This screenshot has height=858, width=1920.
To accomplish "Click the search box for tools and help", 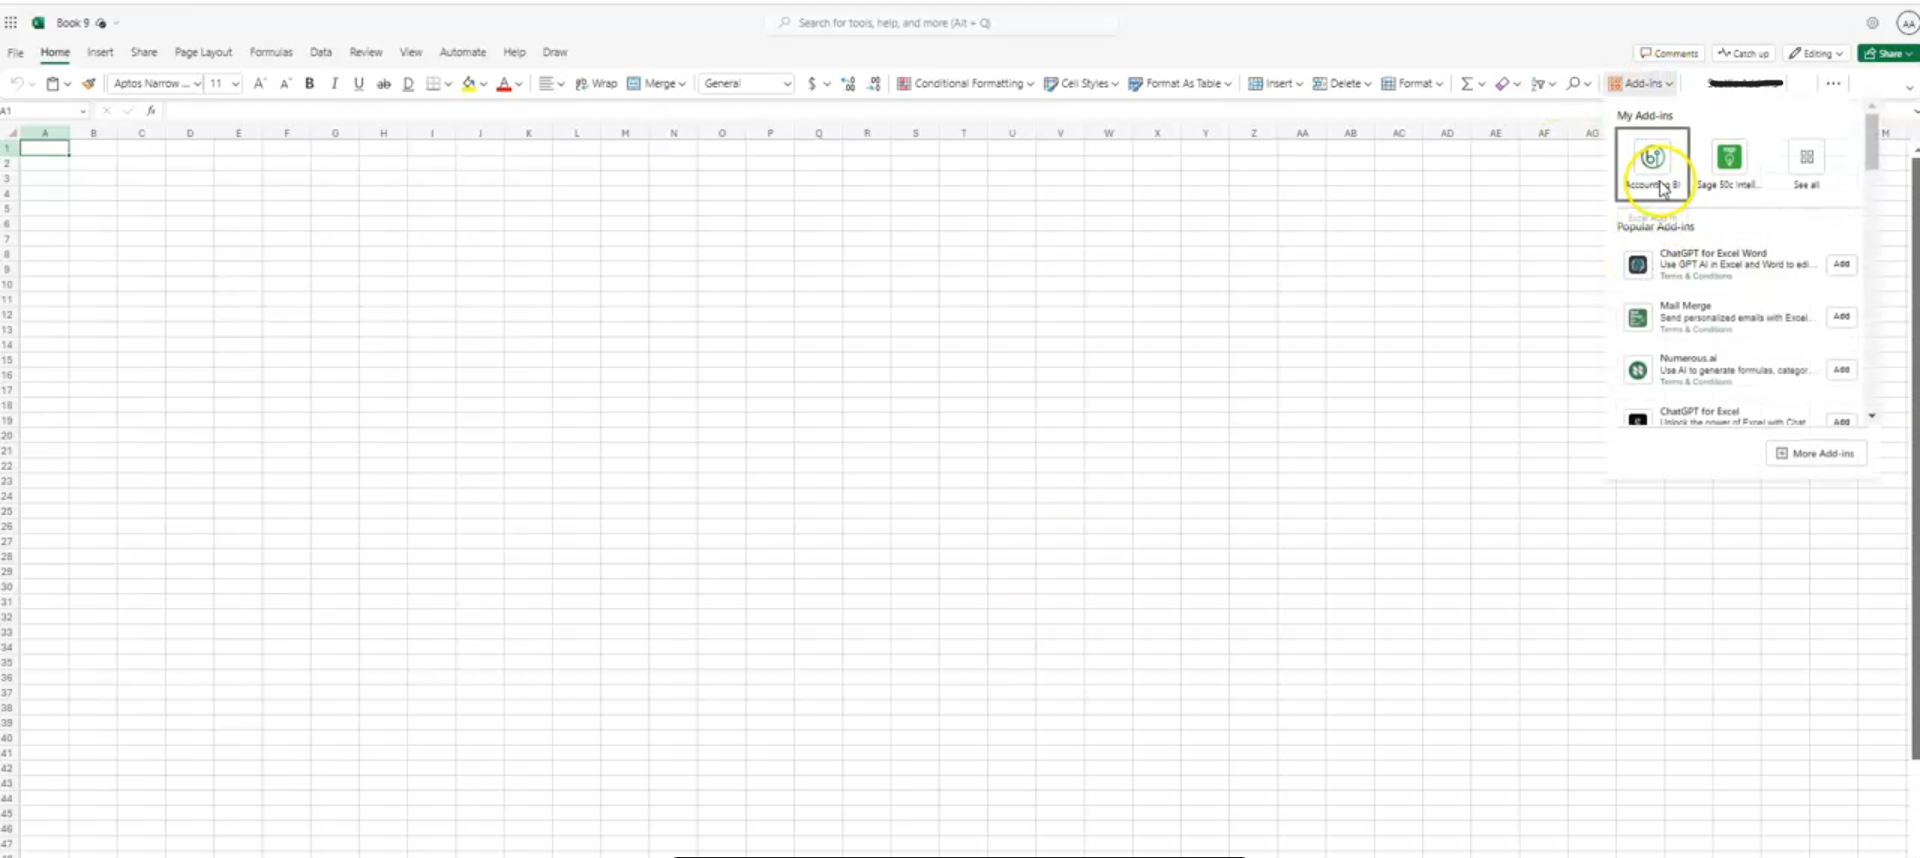I will click(942, 23).
